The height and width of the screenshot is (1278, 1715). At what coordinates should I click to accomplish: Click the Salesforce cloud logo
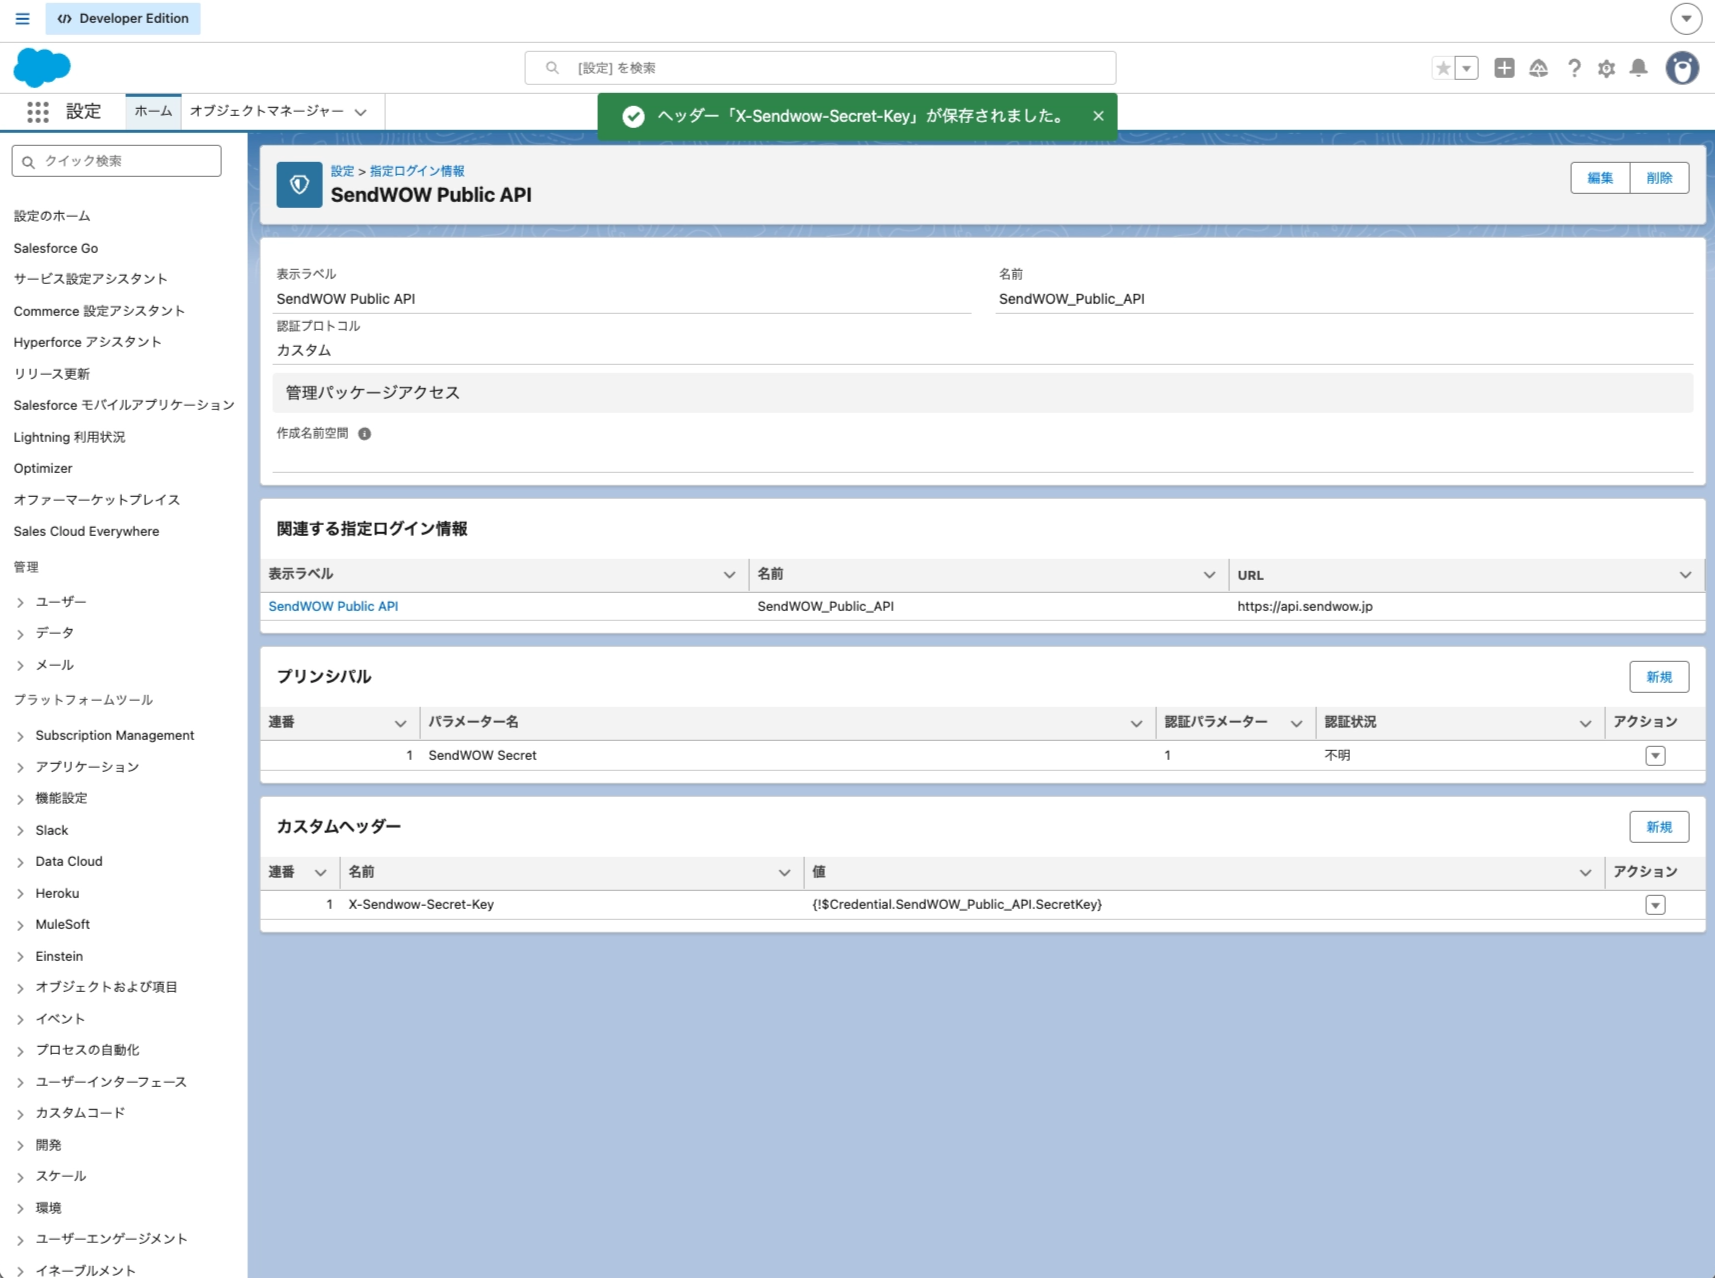pos(42,68)
